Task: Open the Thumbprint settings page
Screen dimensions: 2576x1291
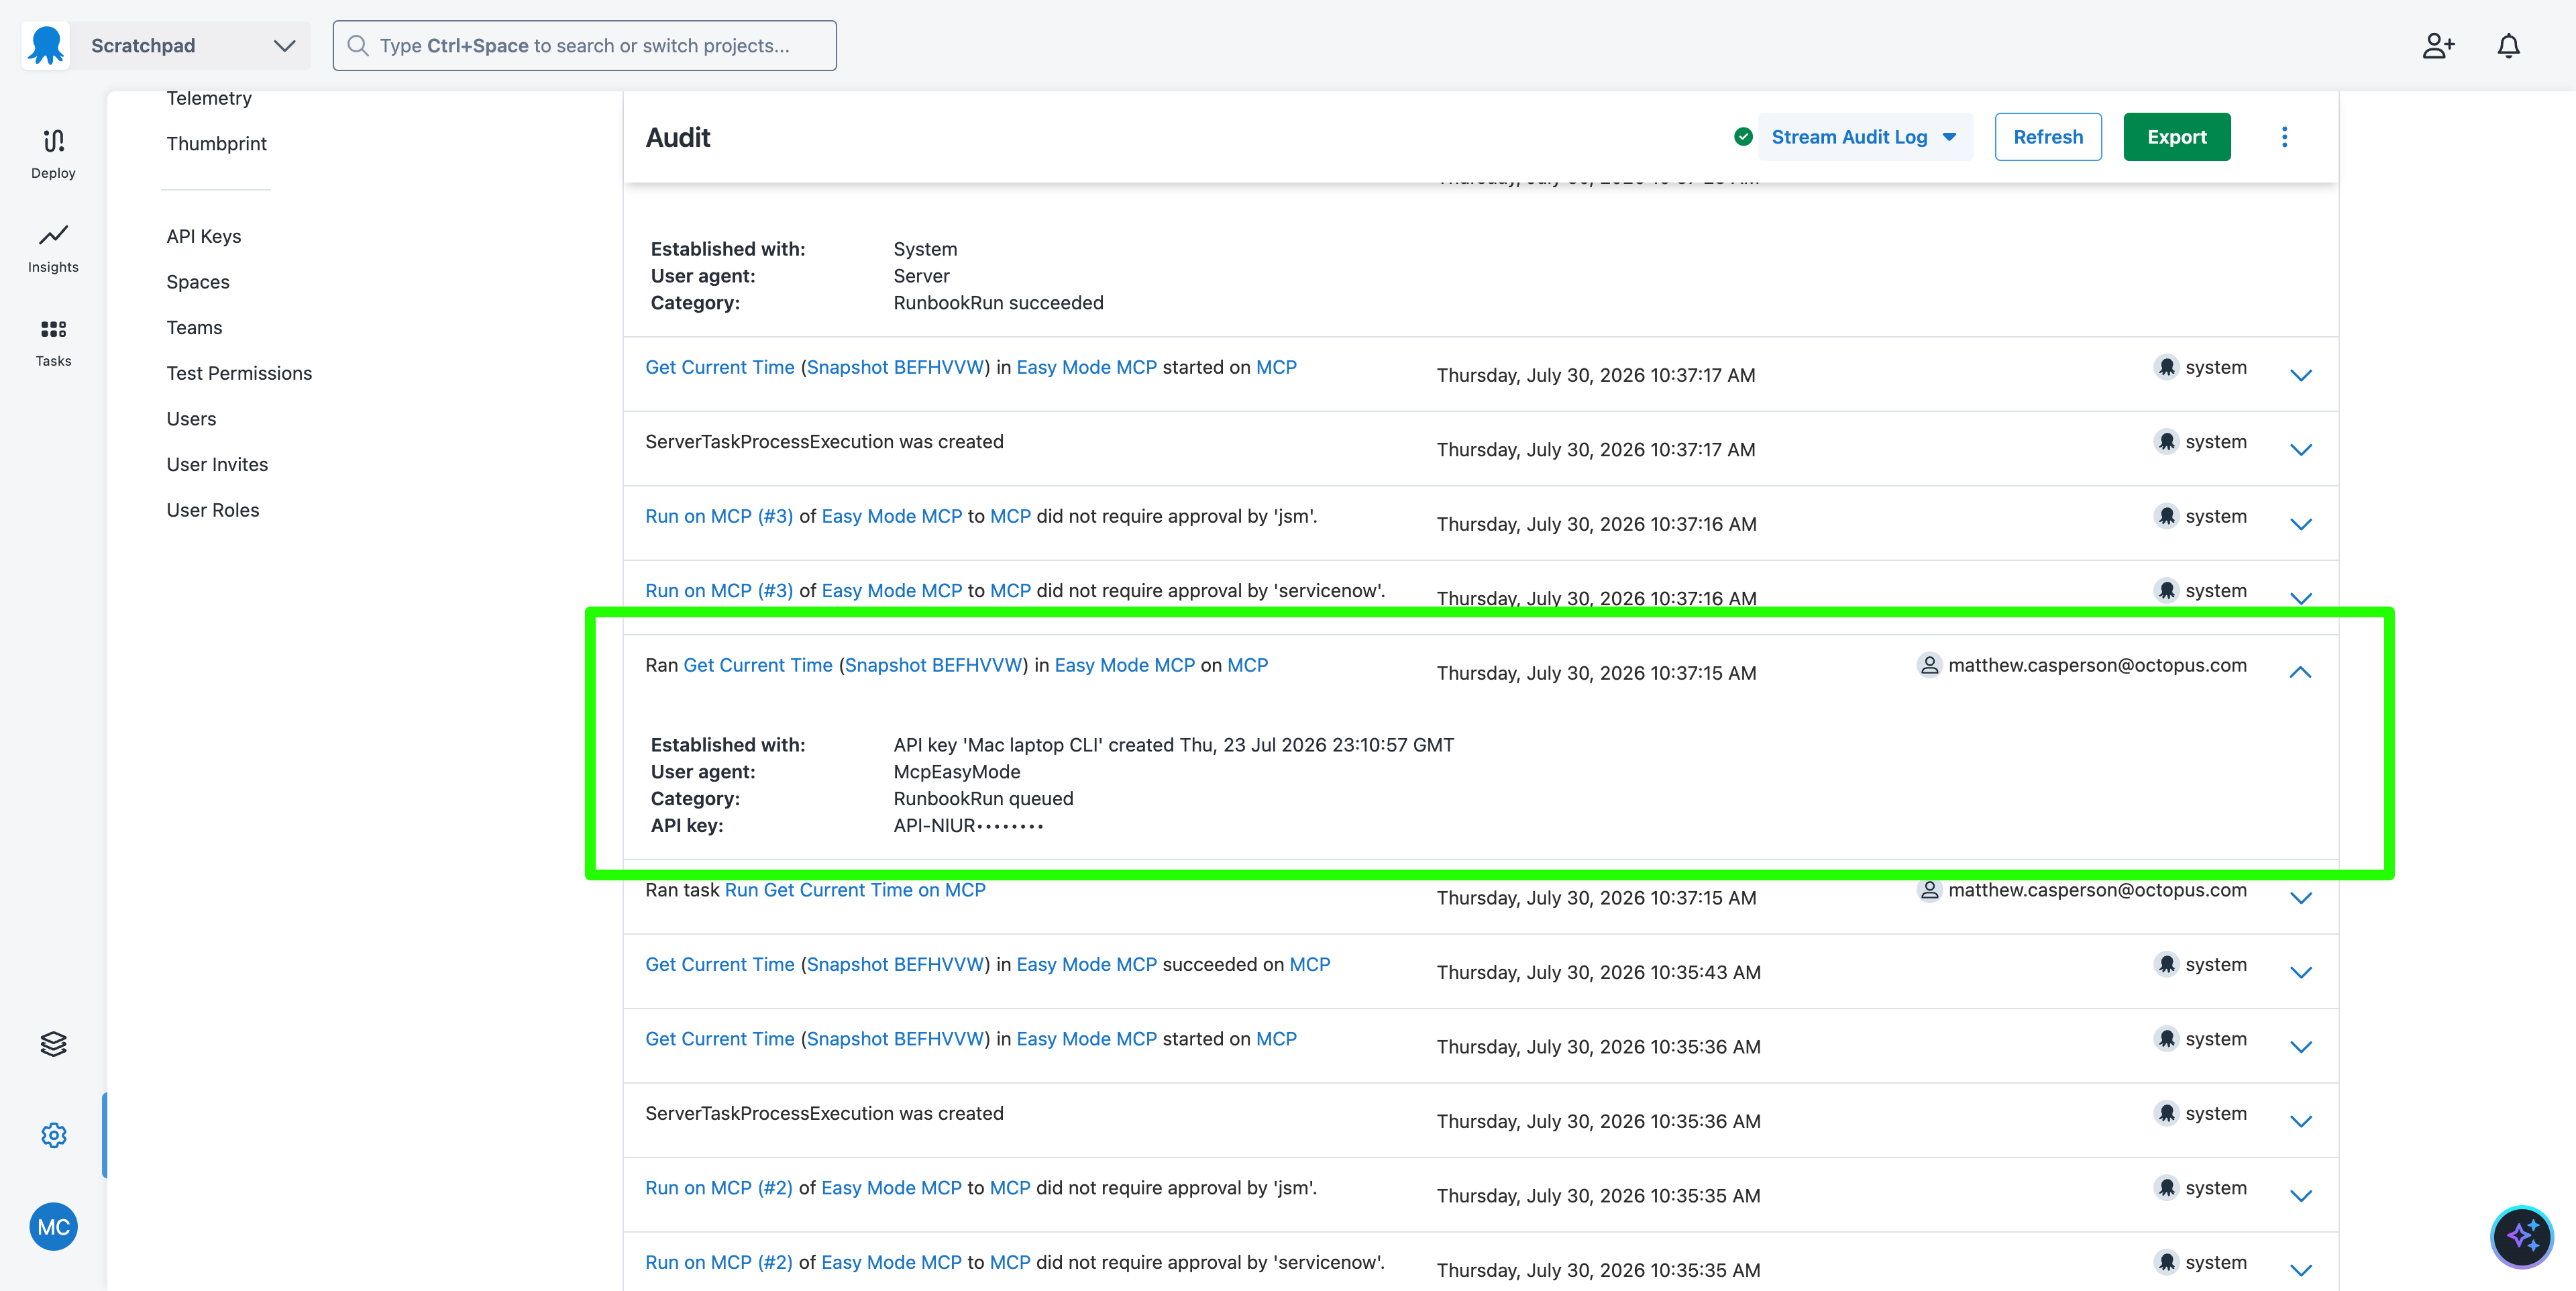Action: coord(216,143)
